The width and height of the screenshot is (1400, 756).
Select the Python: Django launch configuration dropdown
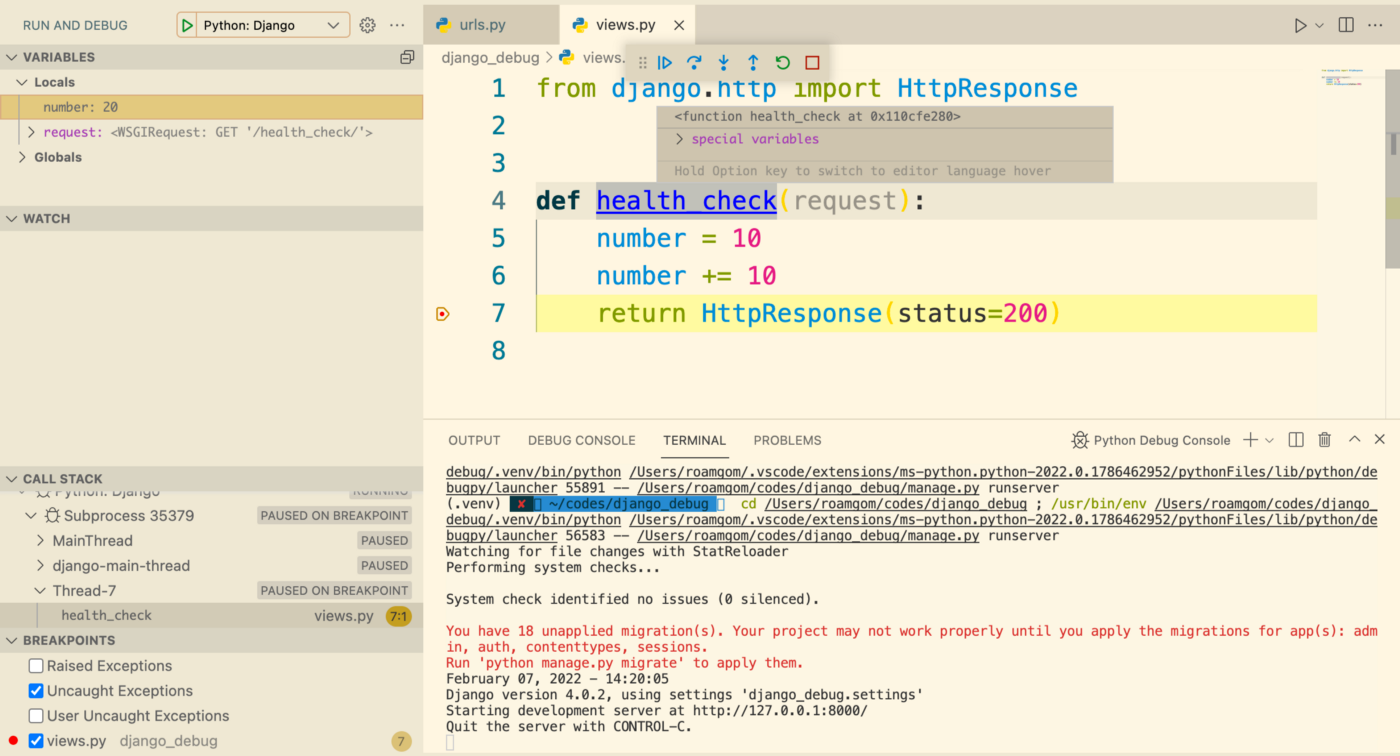[263, 25]
